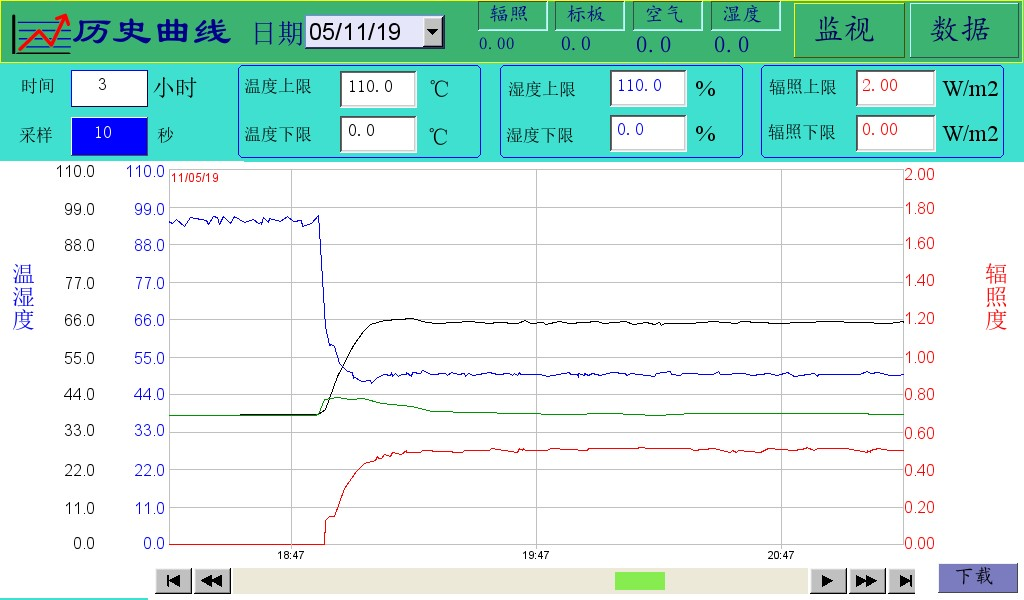Skip to the first record with the leftmost playback icon
1024x600 pixels.
pyautogui.click(x=172, y=579)
